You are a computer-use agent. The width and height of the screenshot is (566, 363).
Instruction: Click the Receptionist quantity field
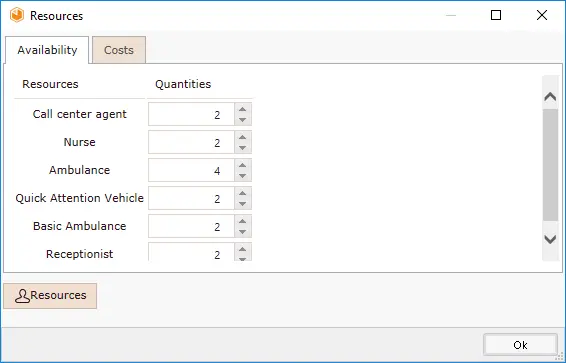191,252
